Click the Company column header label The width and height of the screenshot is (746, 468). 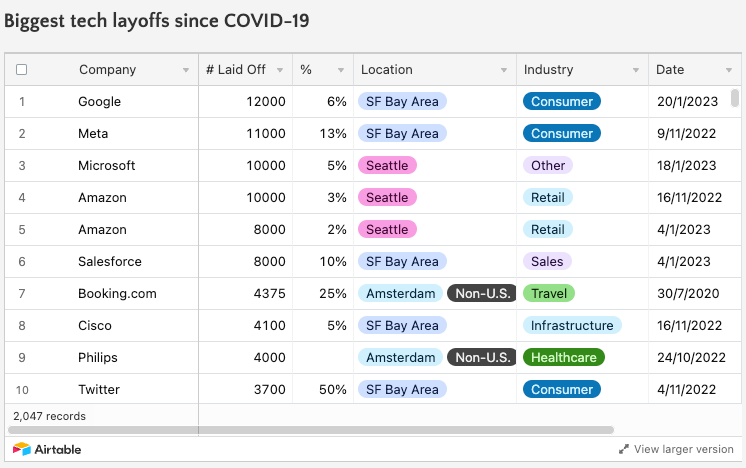(x=108, y=69)
